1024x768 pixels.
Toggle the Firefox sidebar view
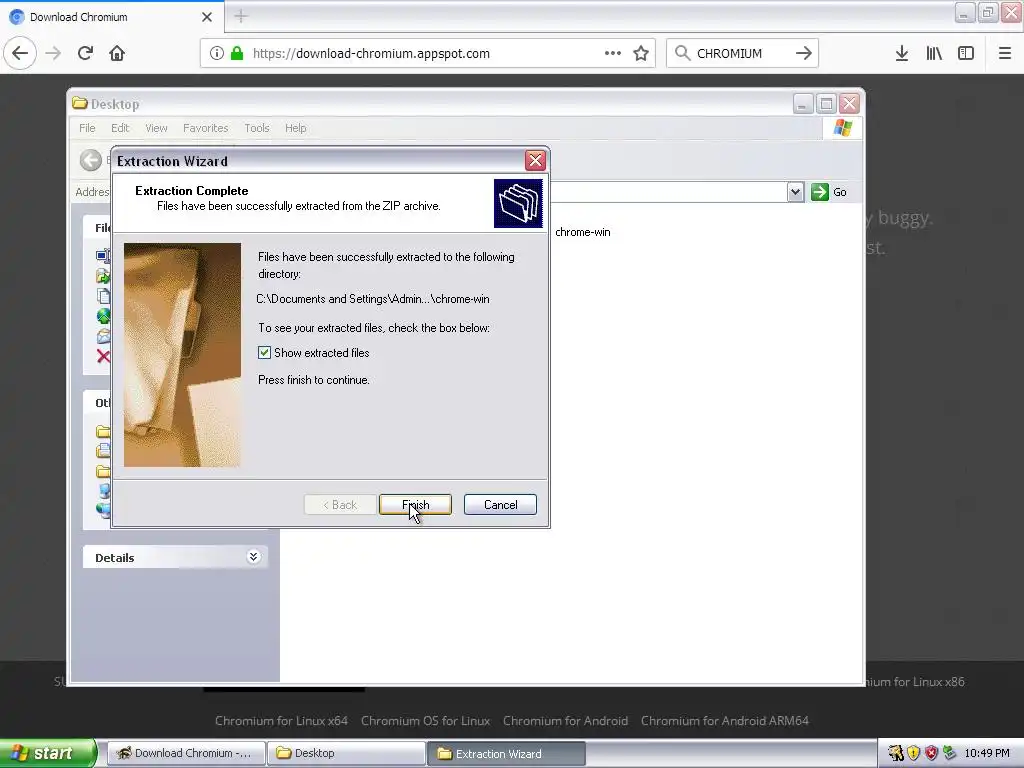pos(966,54)
